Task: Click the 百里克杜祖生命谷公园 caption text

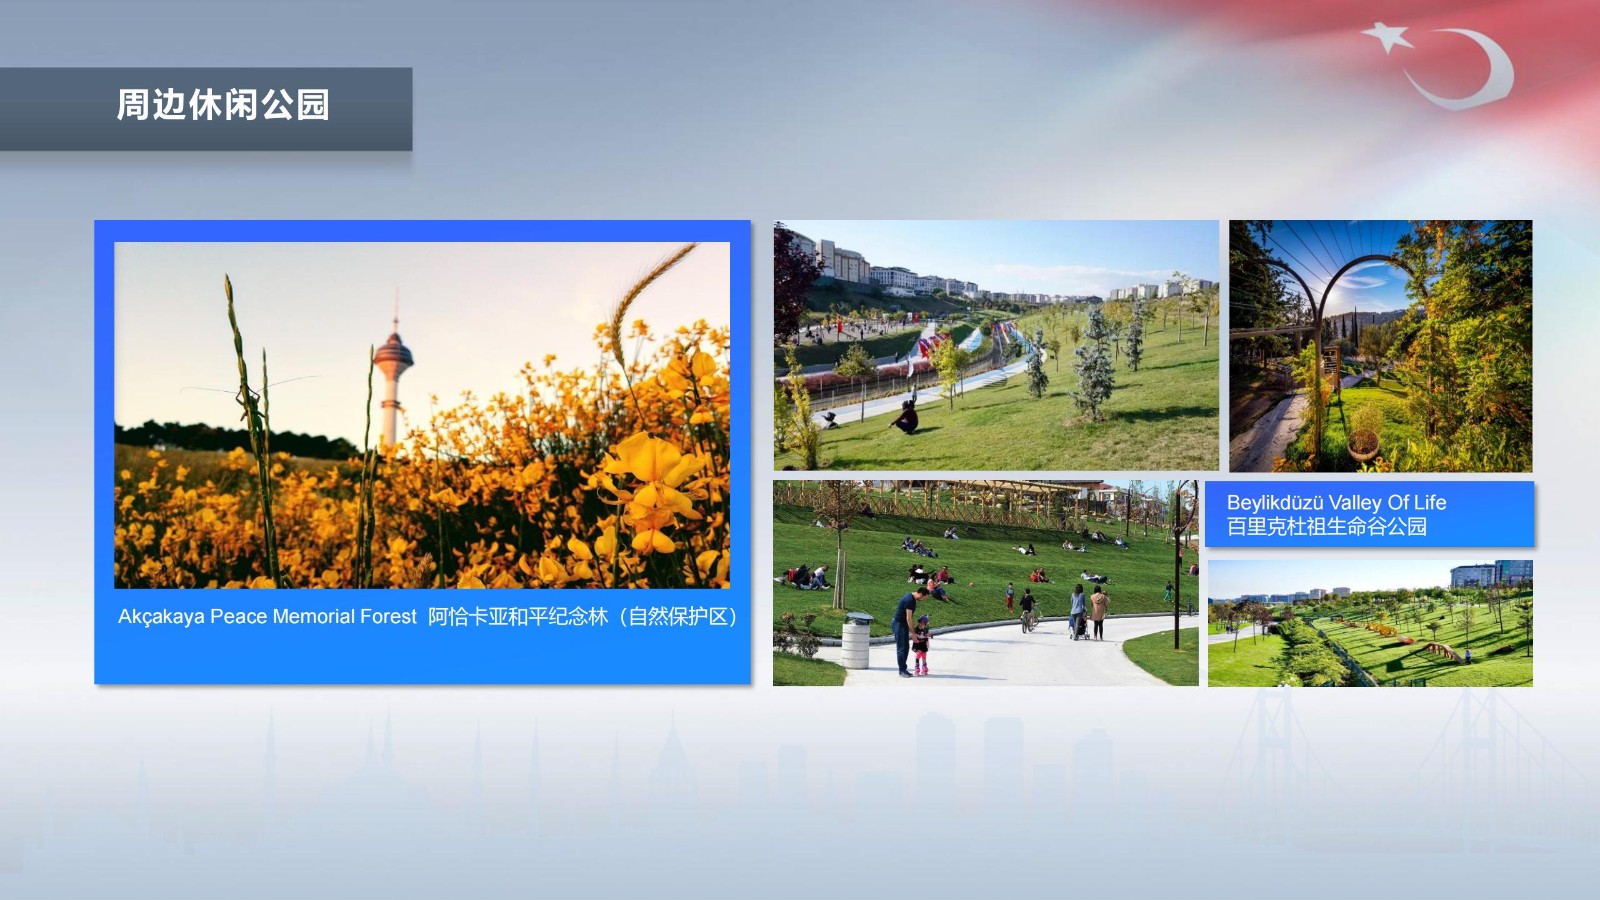Action: point(1327,527)
